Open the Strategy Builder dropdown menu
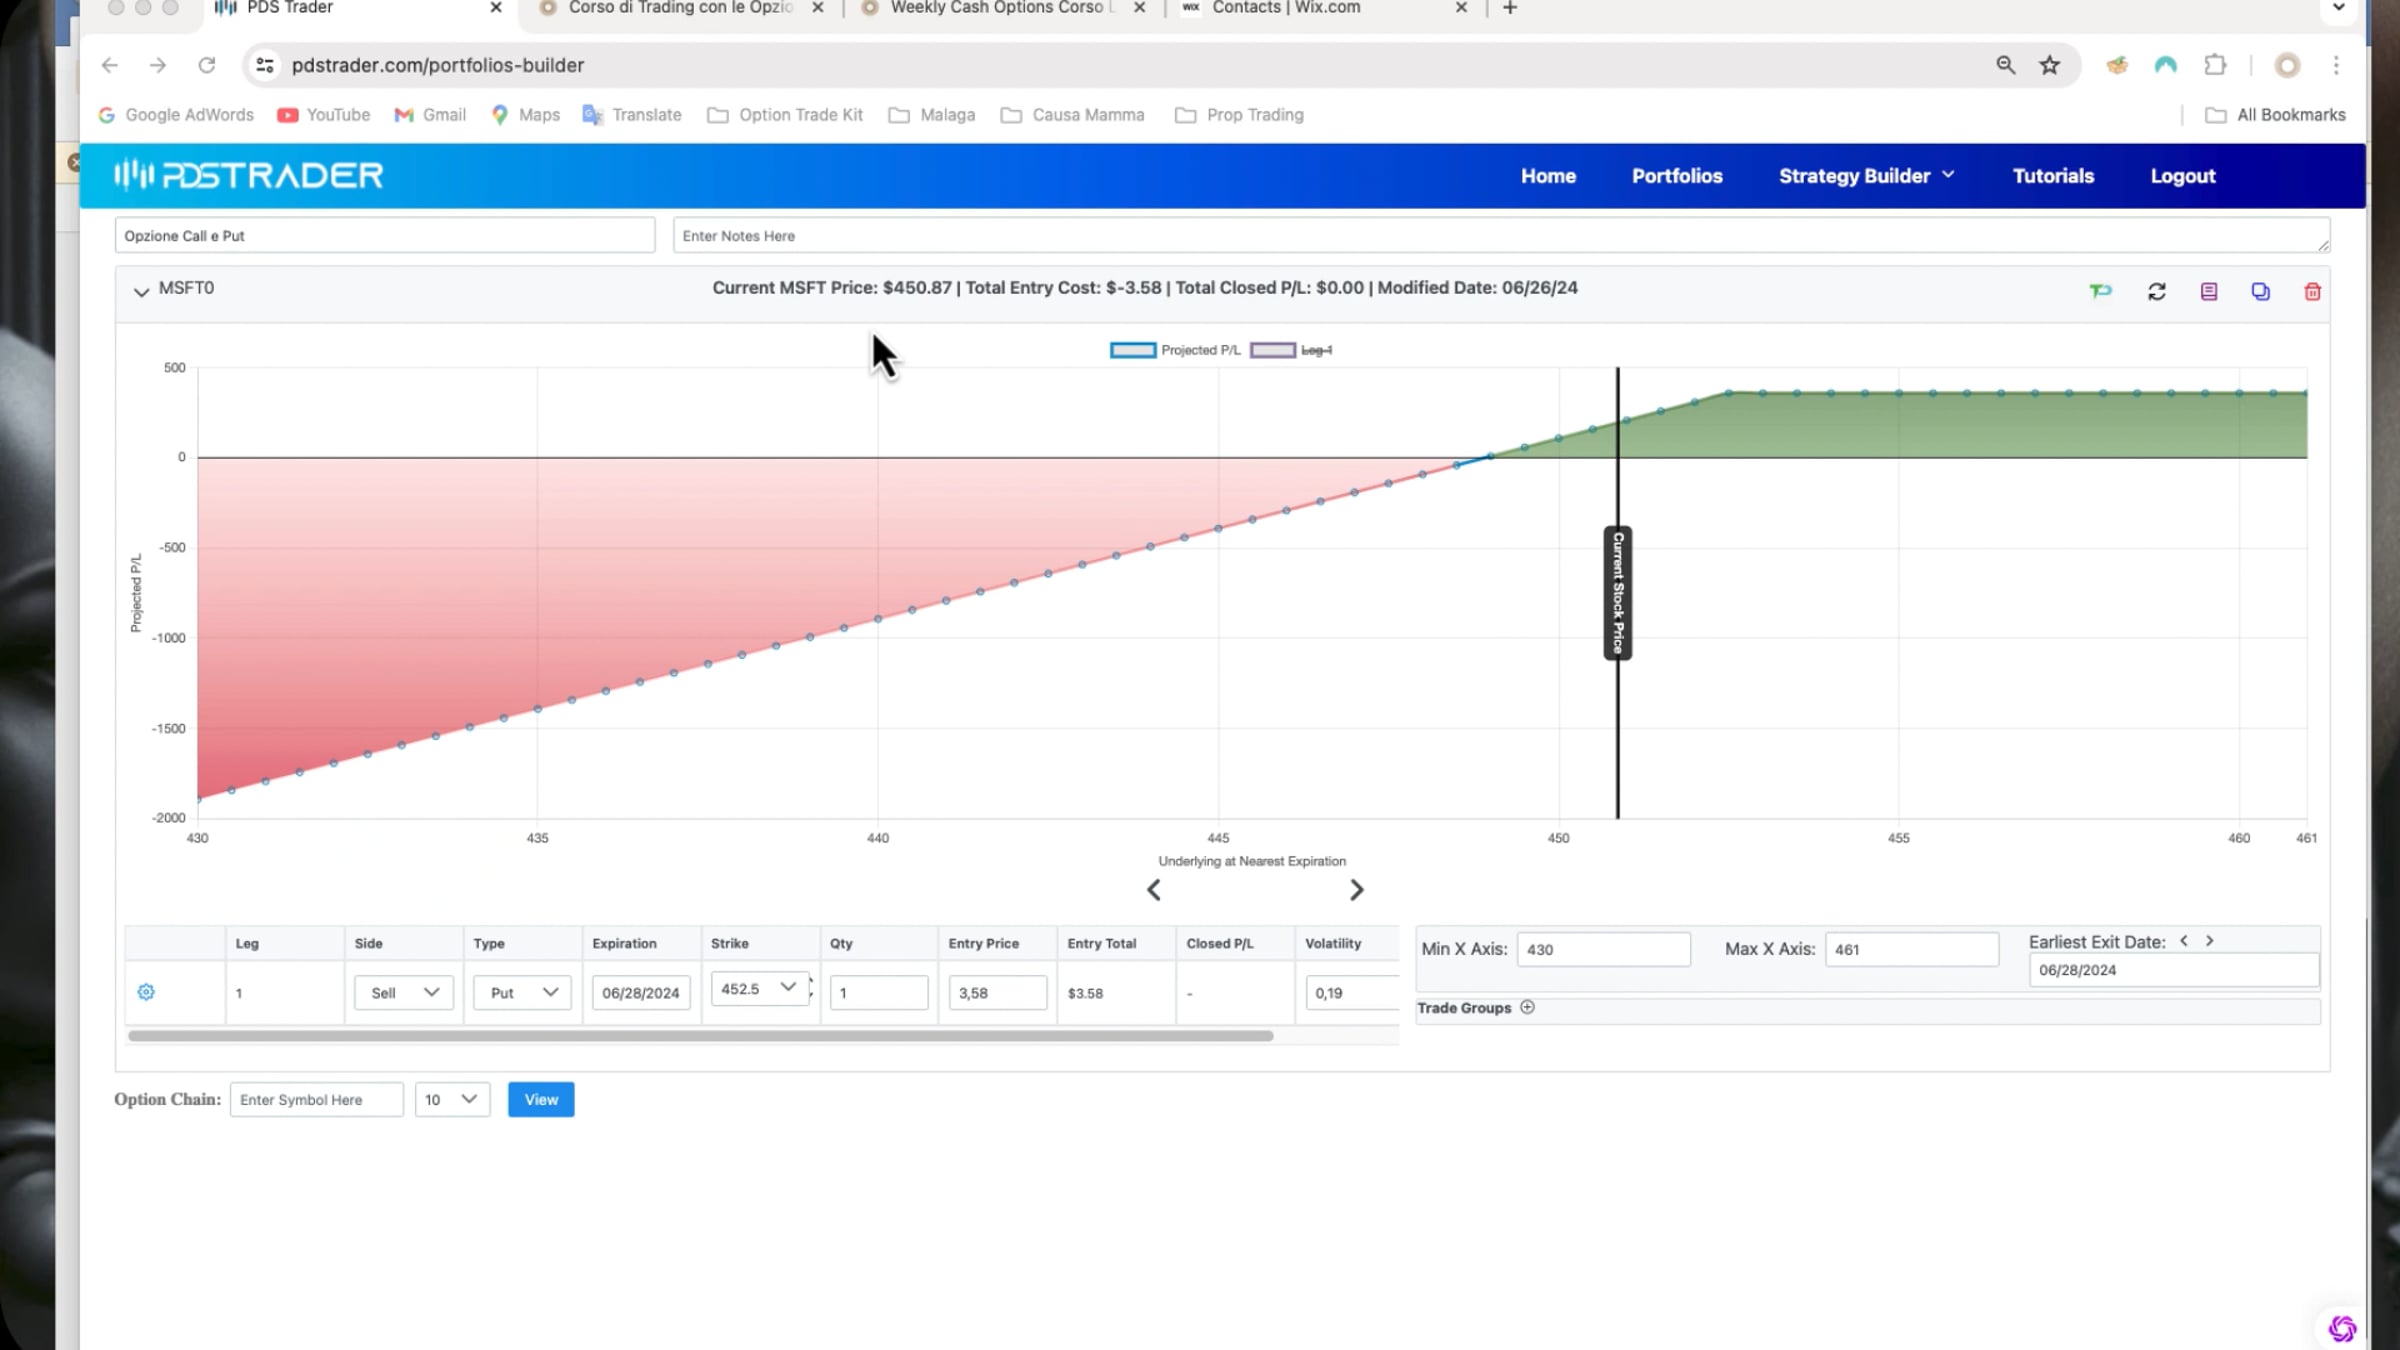The image size is (2400, 1350). click(x=1866, y=176)
